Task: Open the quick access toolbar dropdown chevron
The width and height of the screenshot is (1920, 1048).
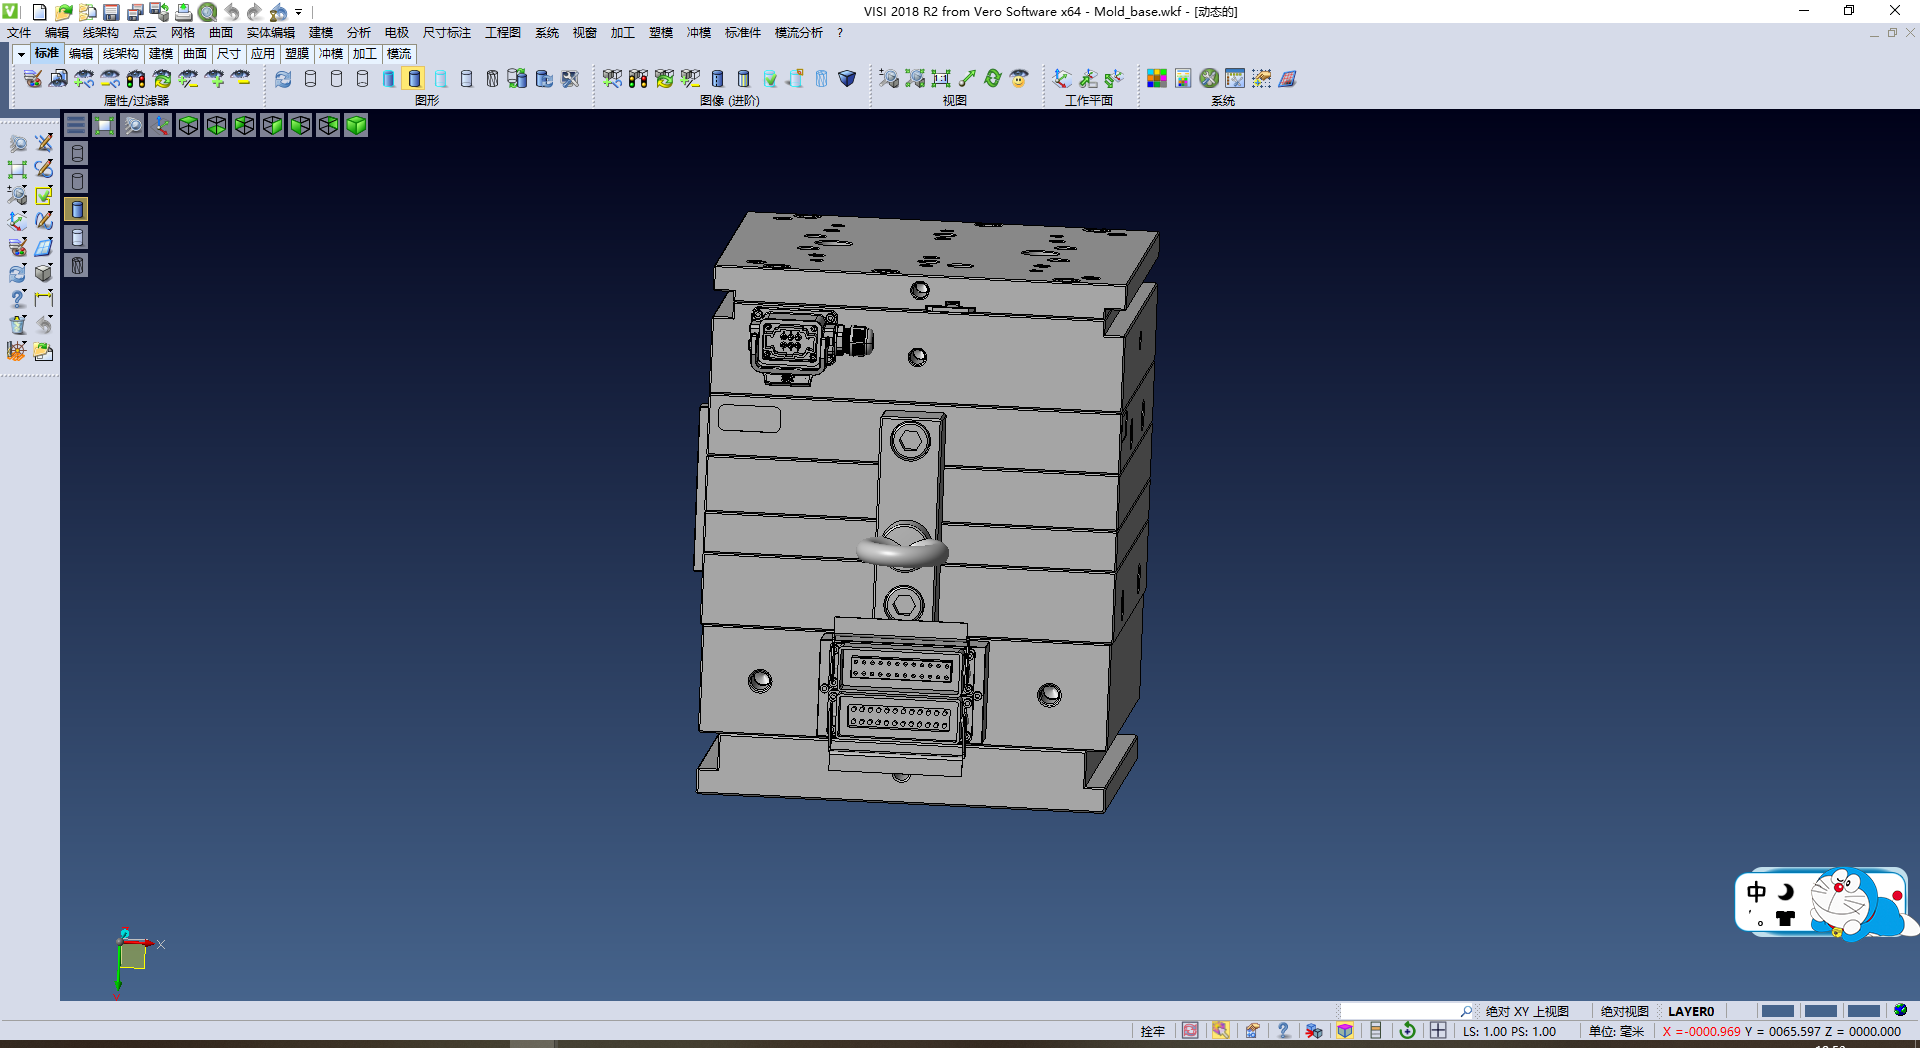Action: point(297,12)
